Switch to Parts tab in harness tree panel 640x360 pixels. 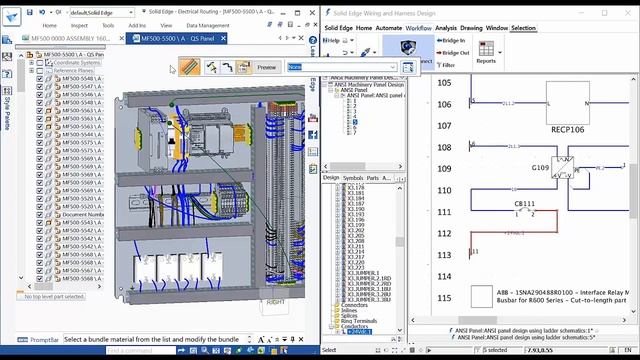[372, 178]
